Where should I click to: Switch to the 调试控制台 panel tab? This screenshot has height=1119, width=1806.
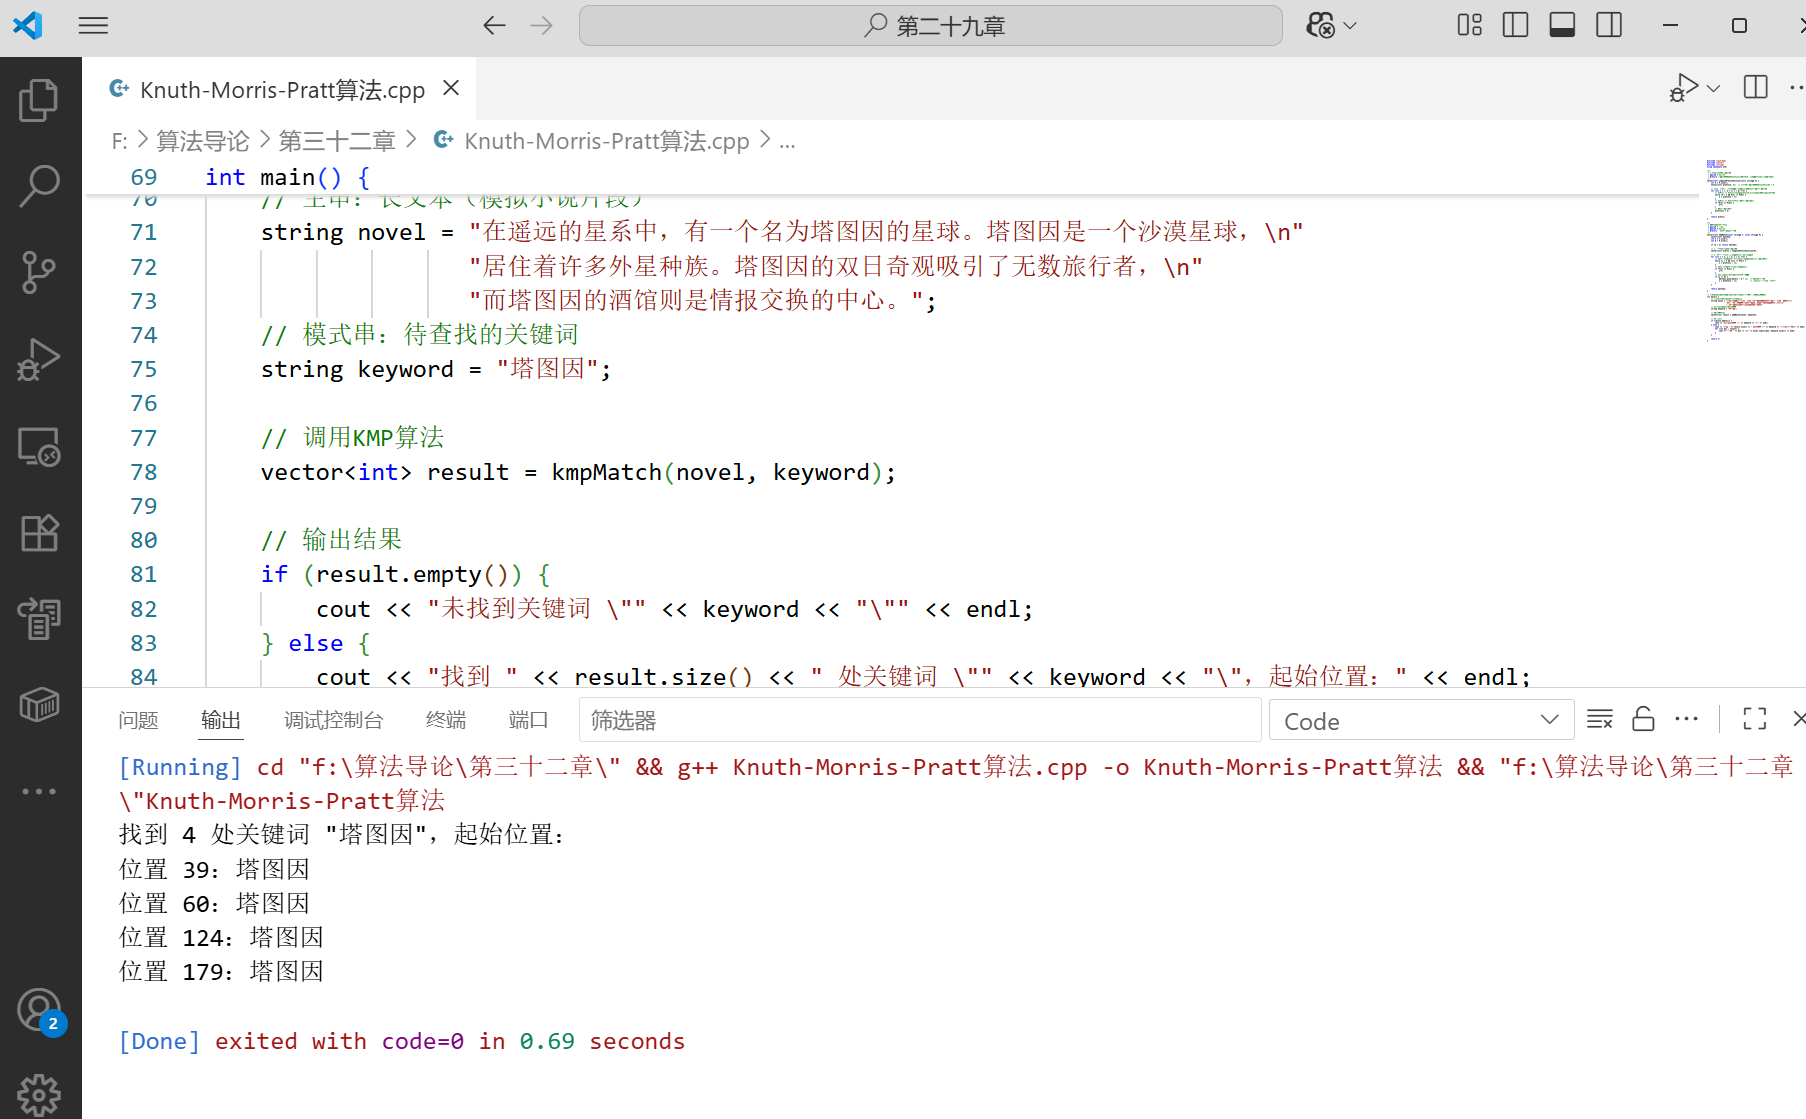coord(334,720)
